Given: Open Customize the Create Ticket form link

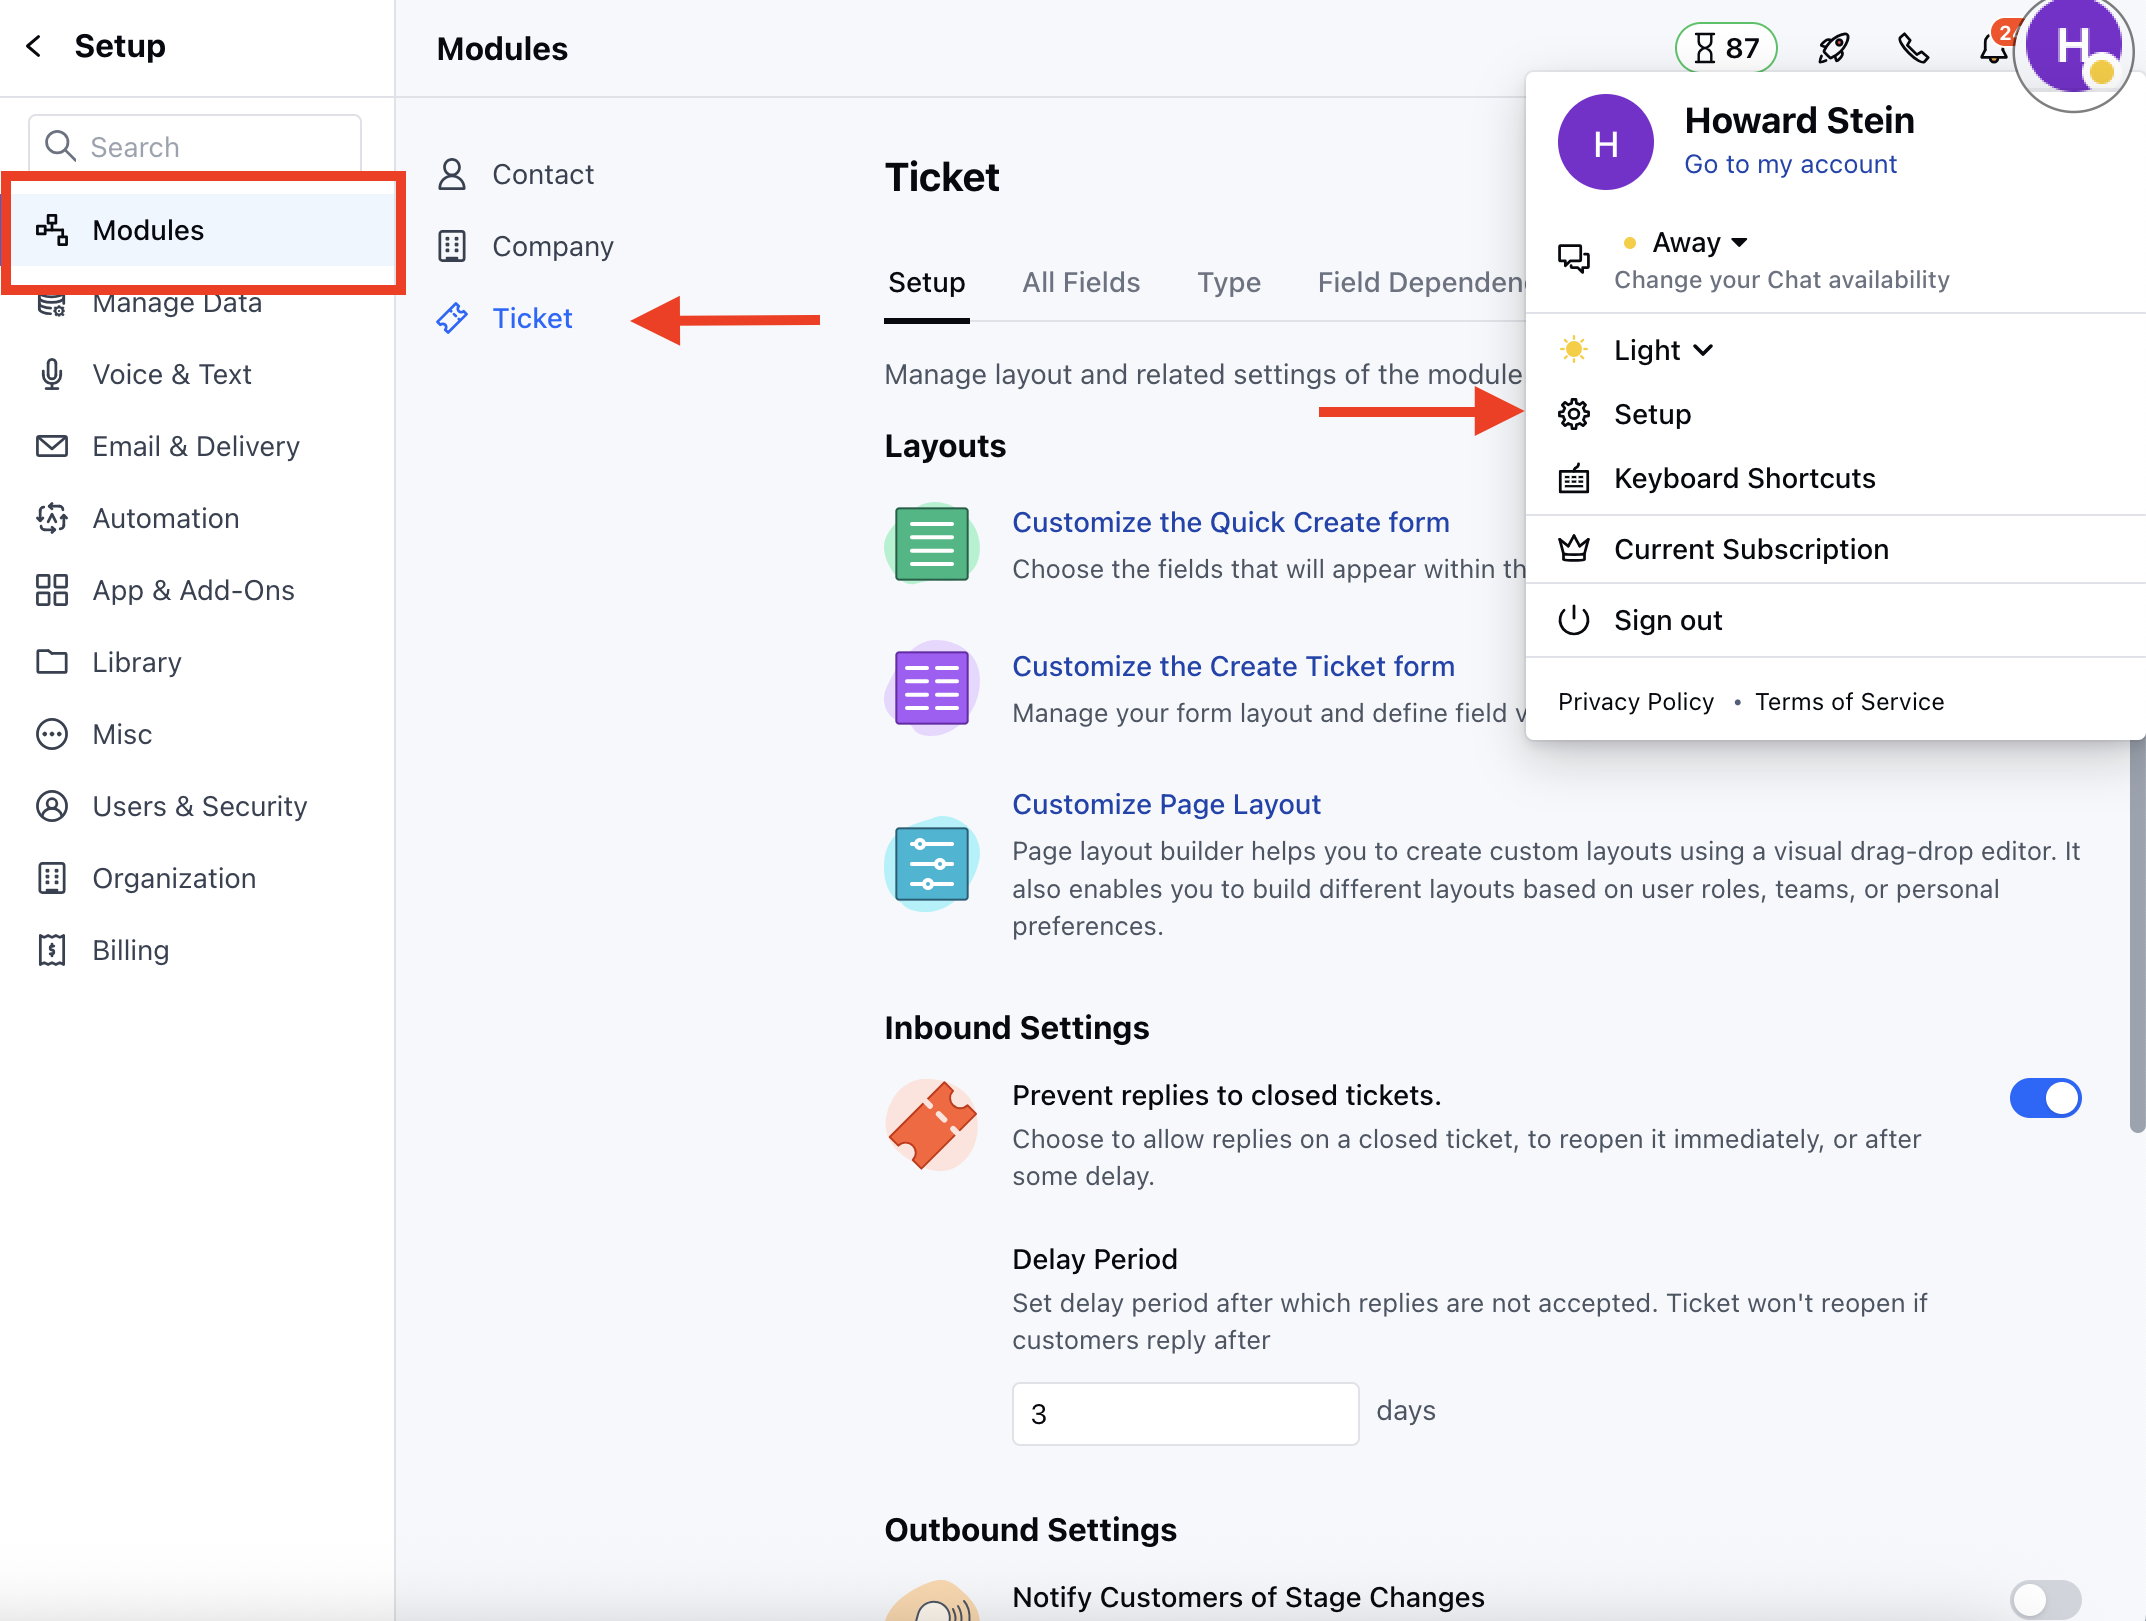Looking at the screenshot, I should (1233, 666).
